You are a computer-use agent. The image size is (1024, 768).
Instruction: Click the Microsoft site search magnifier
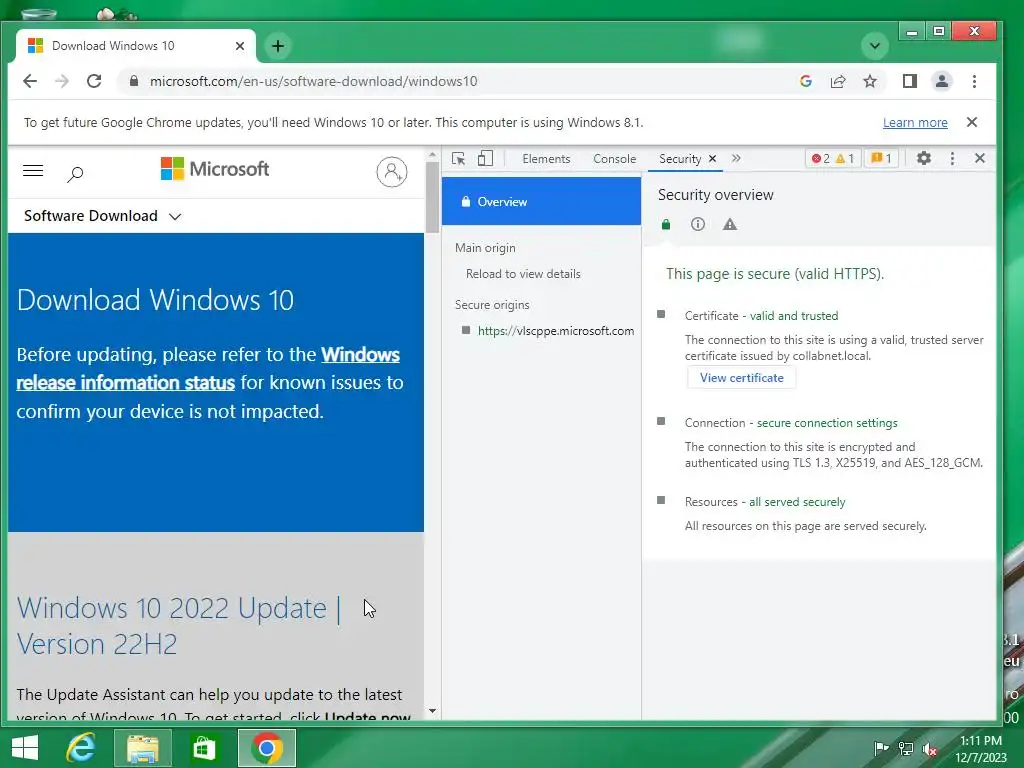tap(75, 173)
